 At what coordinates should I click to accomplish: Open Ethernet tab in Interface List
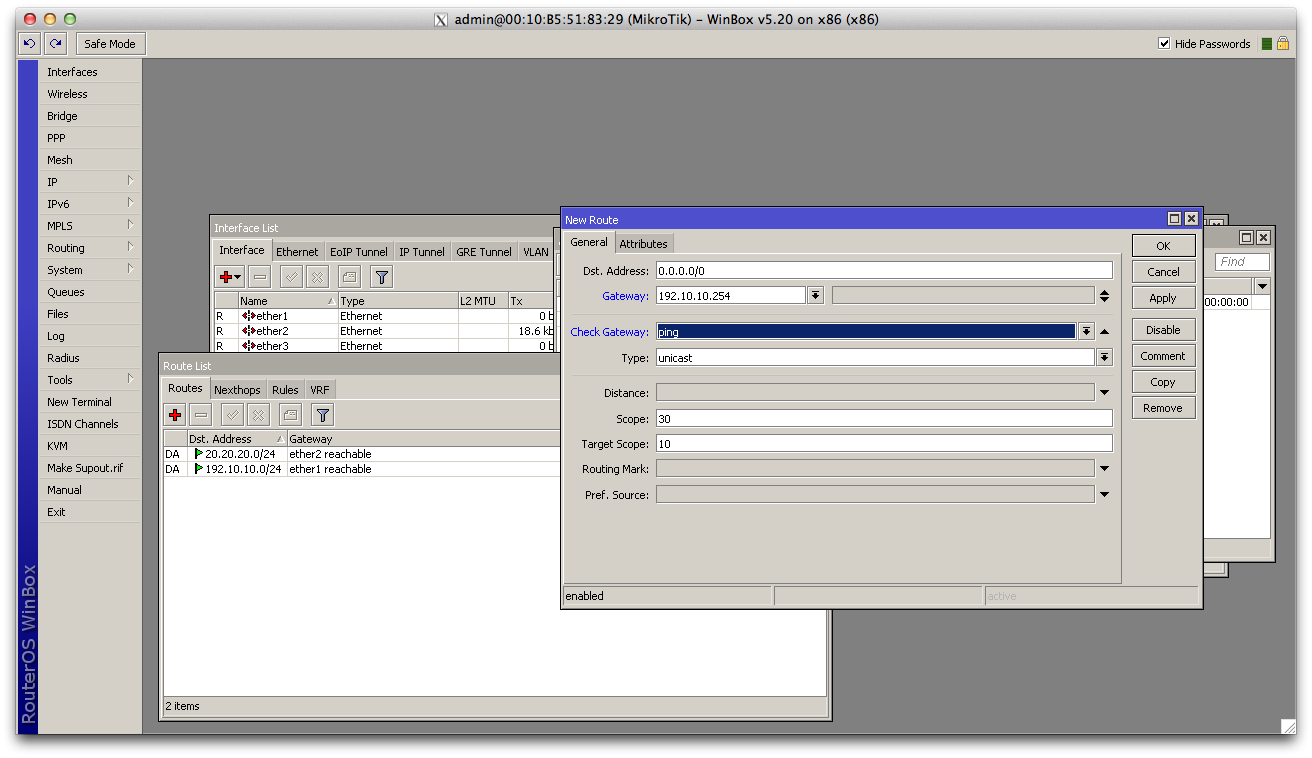click(x=297, y=252)
